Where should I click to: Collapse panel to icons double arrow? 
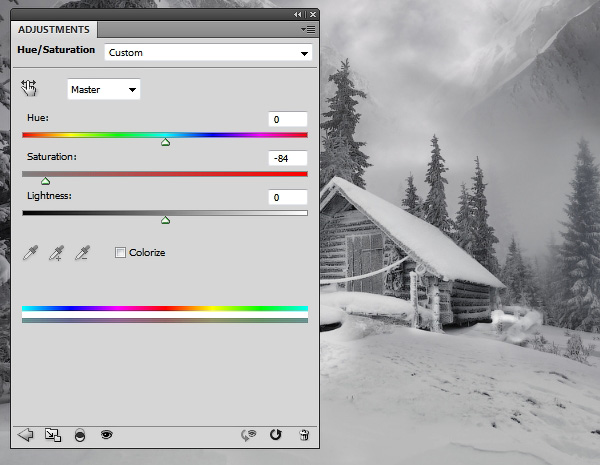[297, 15]
